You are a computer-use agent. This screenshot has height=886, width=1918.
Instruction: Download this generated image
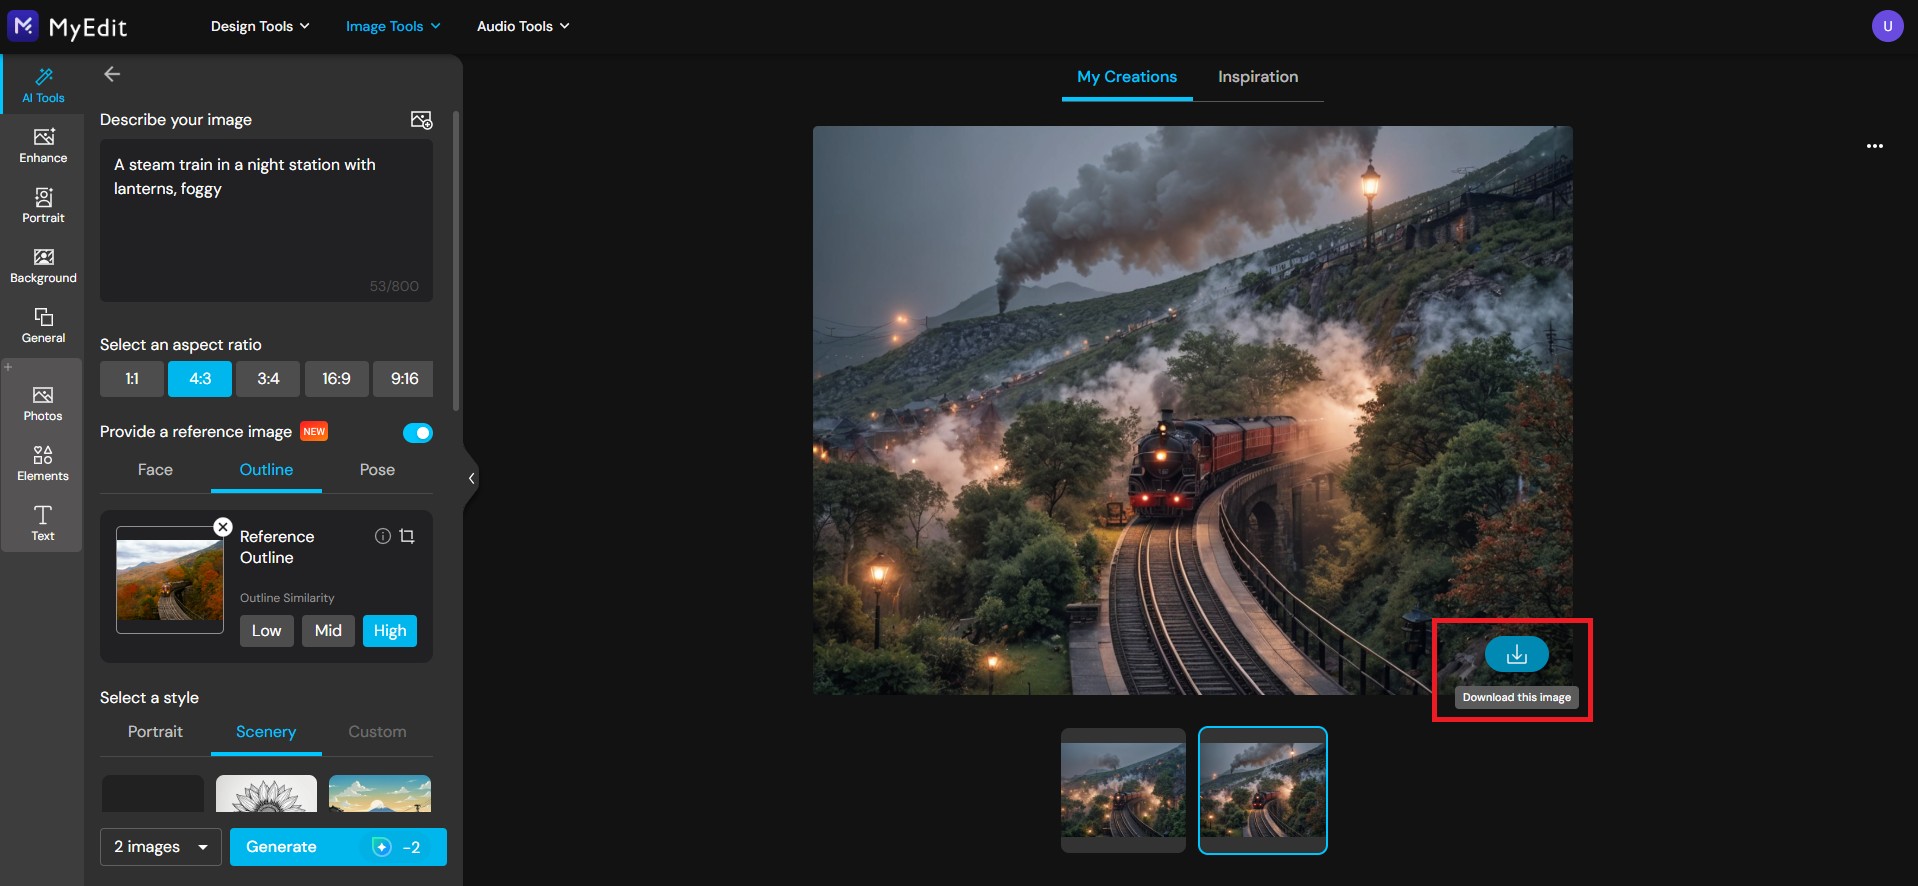[x=1516, y=654]
